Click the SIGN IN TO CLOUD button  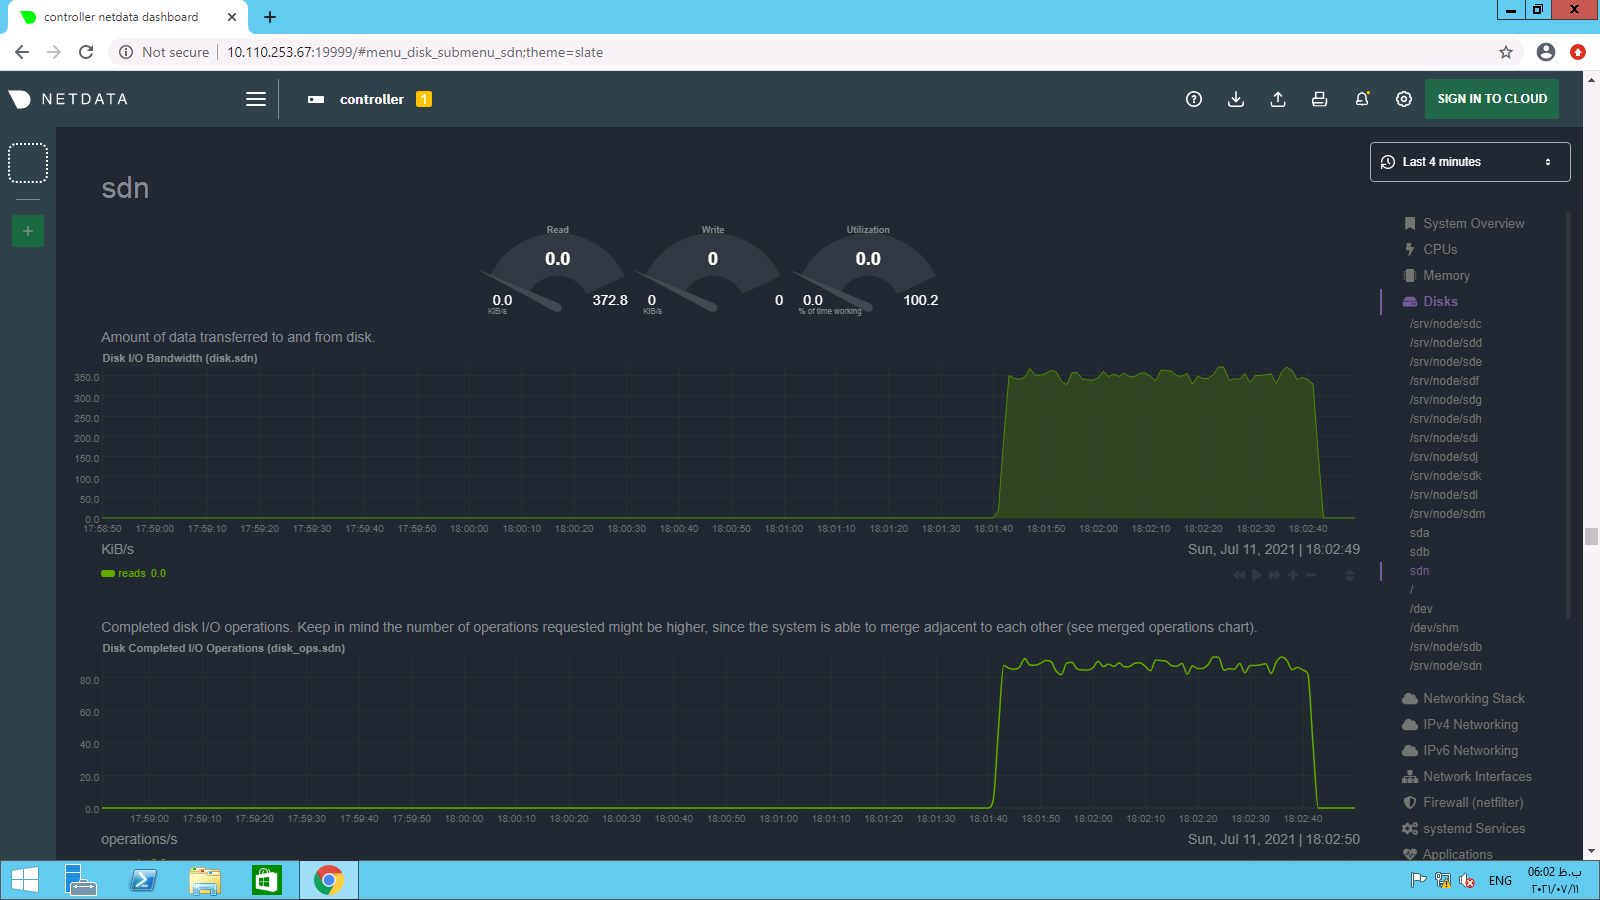click(x=1491, y=99)
